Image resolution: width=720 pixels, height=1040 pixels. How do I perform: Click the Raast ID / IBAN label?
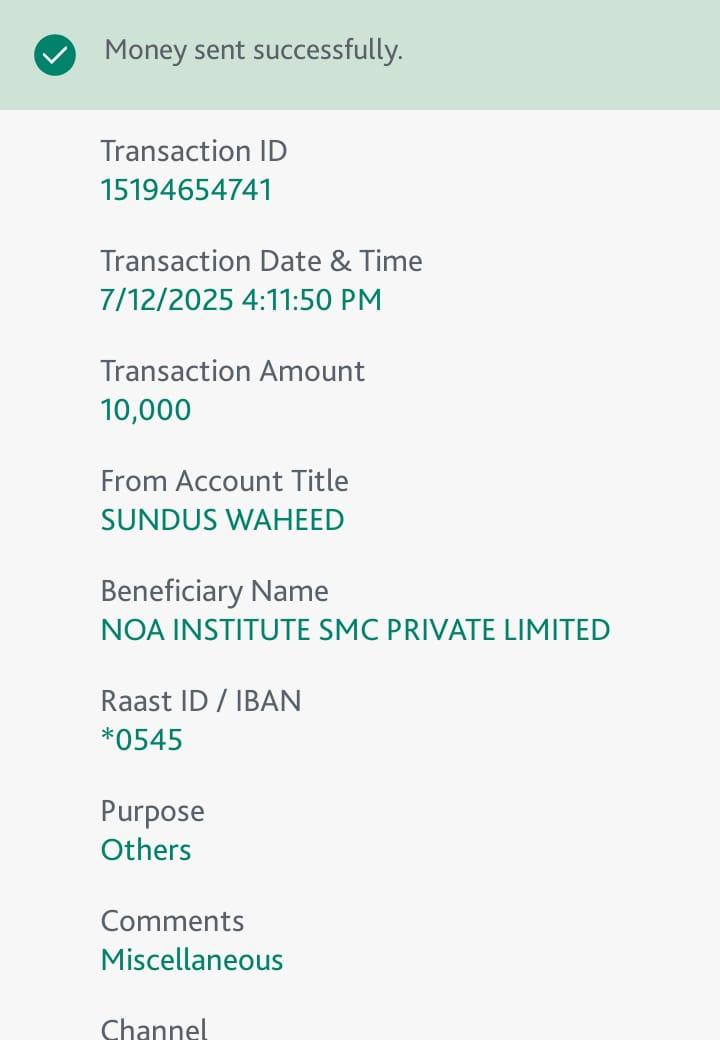[x=201, y=701]
